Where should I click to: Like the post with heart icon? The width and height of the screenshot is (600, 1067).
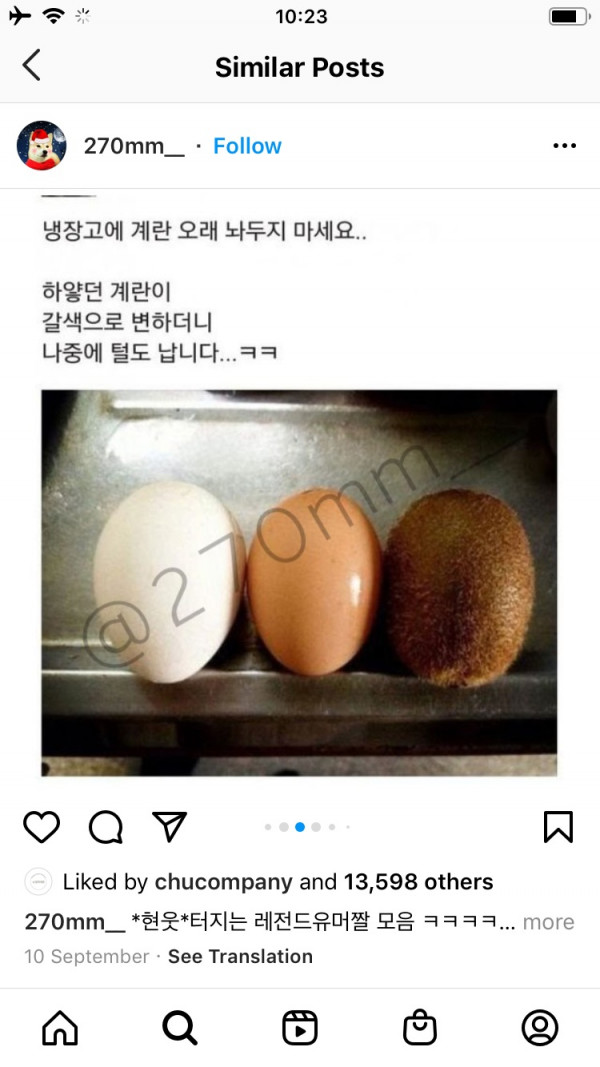click(41, 827)
